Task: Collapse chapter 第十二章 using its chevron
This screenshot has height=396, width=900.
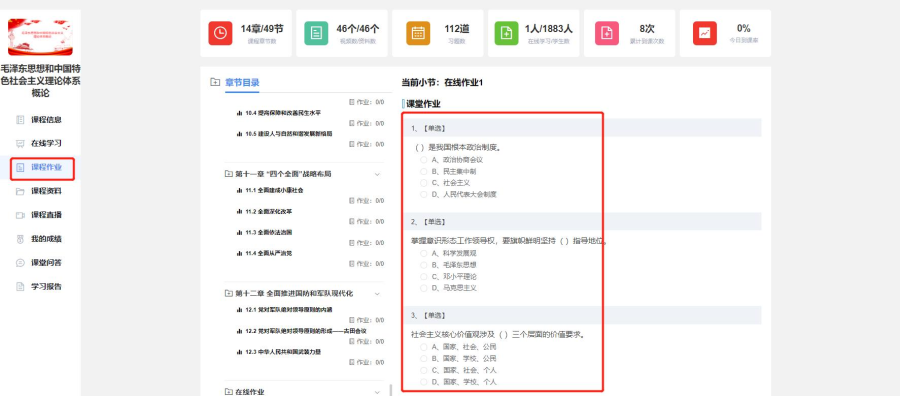Action: click(377, 294)
